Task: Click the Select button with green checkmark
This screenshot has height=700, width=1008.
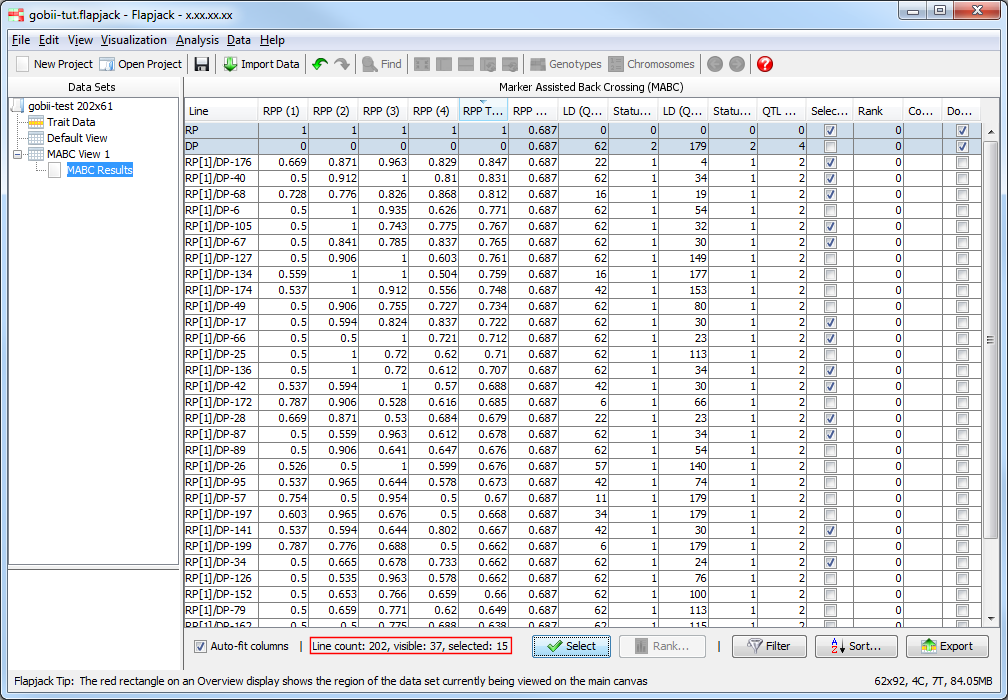Action: [572, 647]
